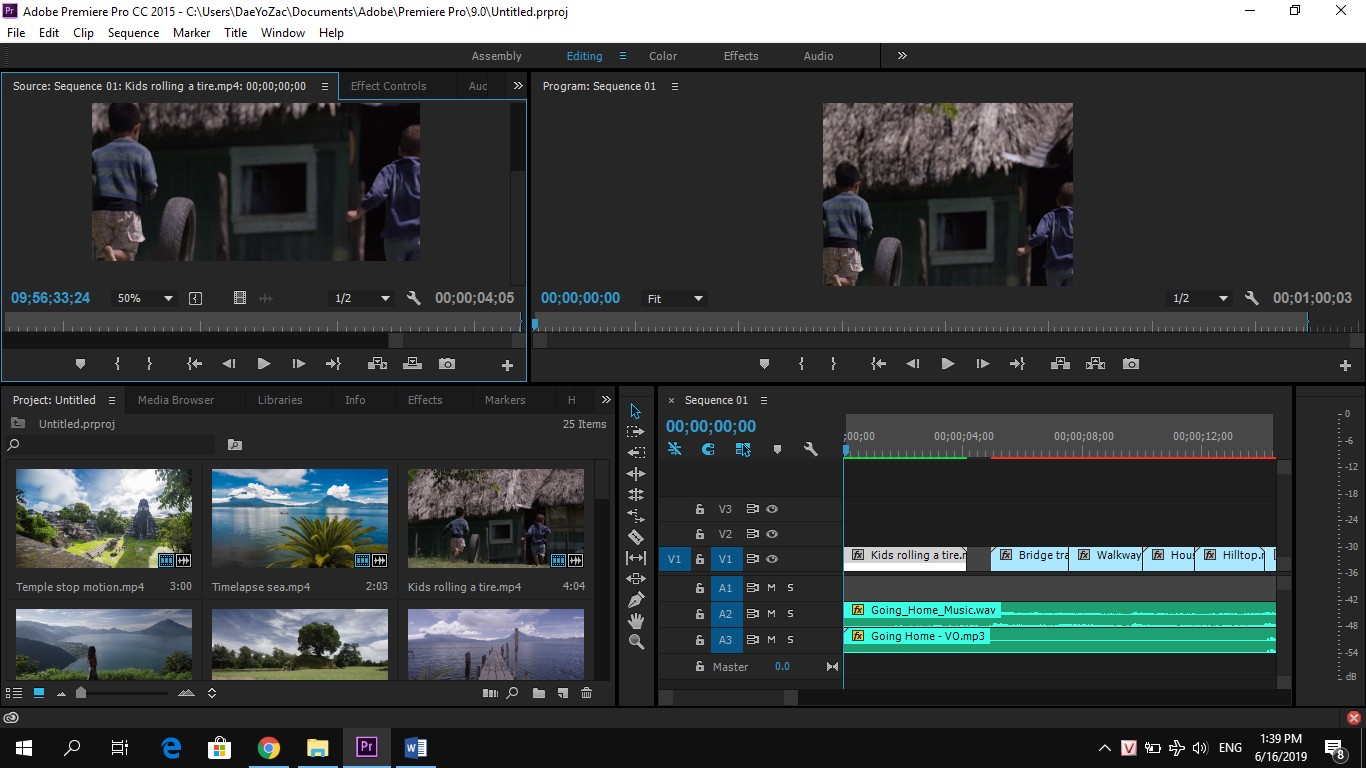This screenshot has width=1366, height=768.
Task: Click Source monitor settings wrench
Action: [414, 298]
